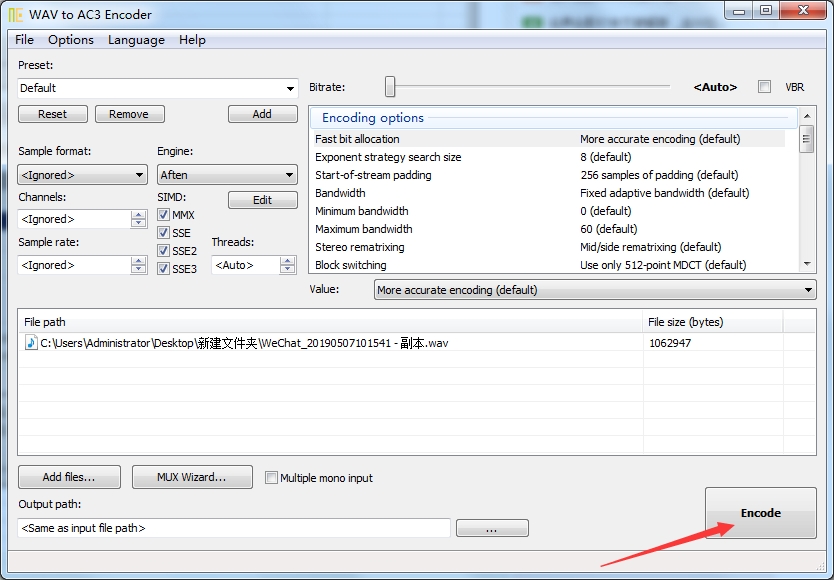
Task: Click 'Use only 512-point MDCT (default)' value
Action: [x=663, y=265]
